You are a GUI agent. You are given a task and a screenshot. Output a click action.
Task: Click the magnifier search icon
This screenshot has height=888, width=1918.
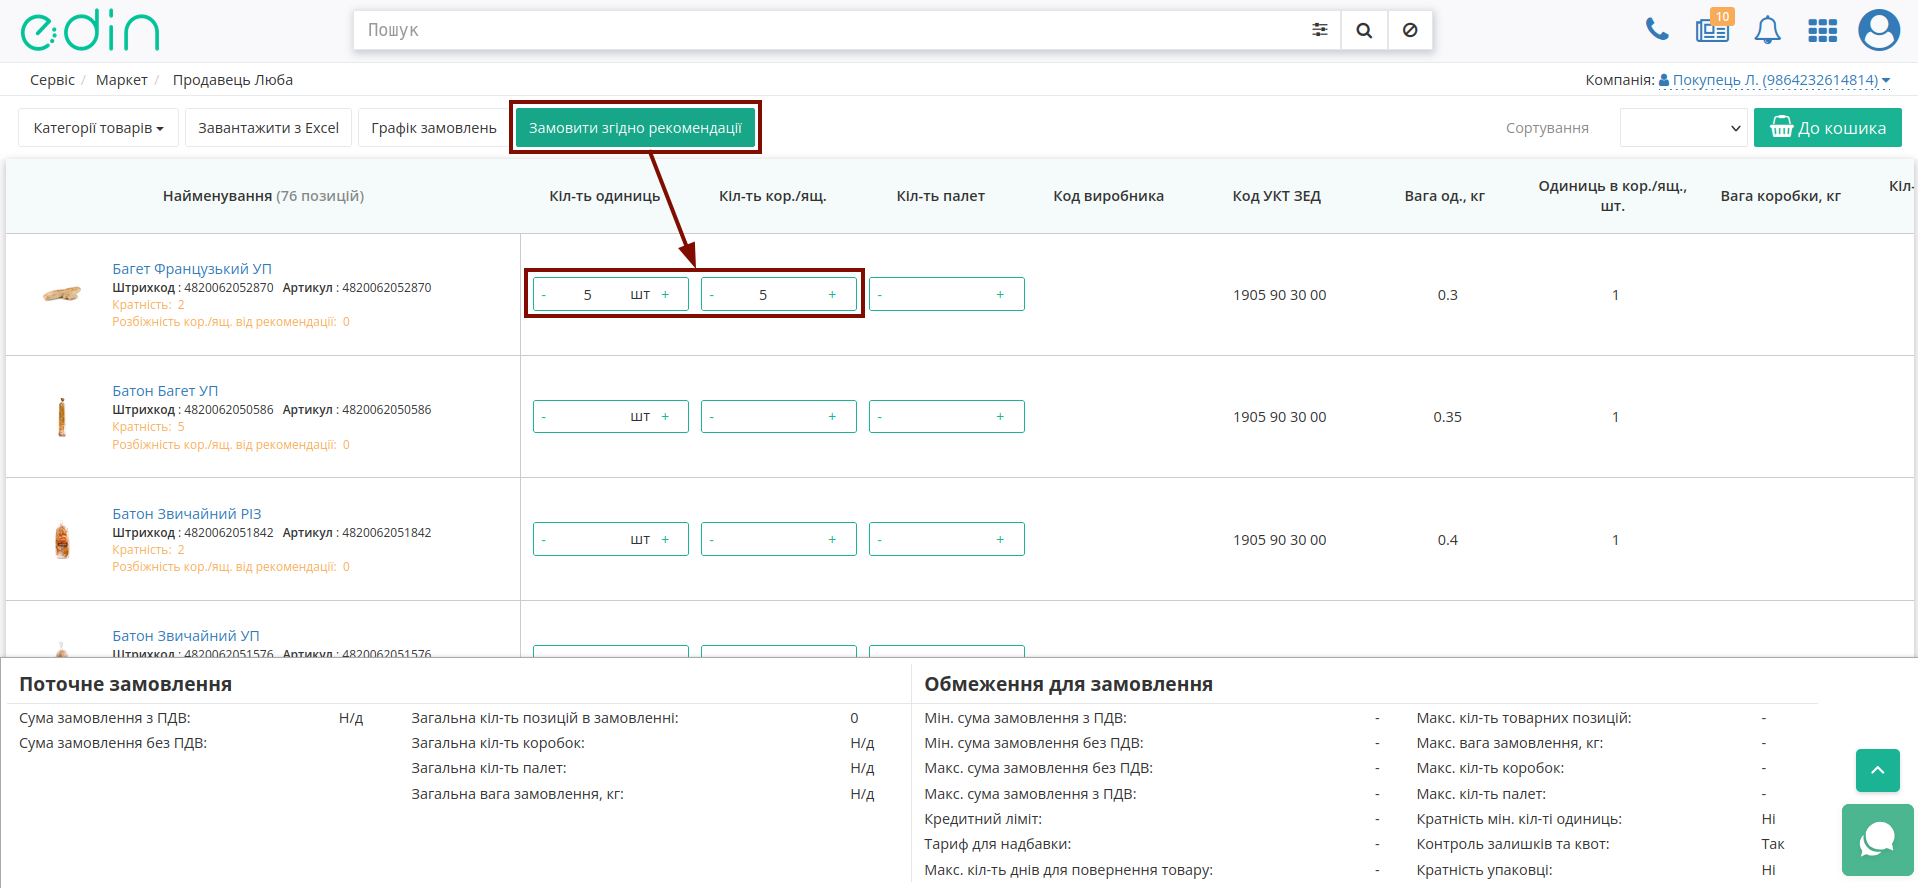point(1364,30)
